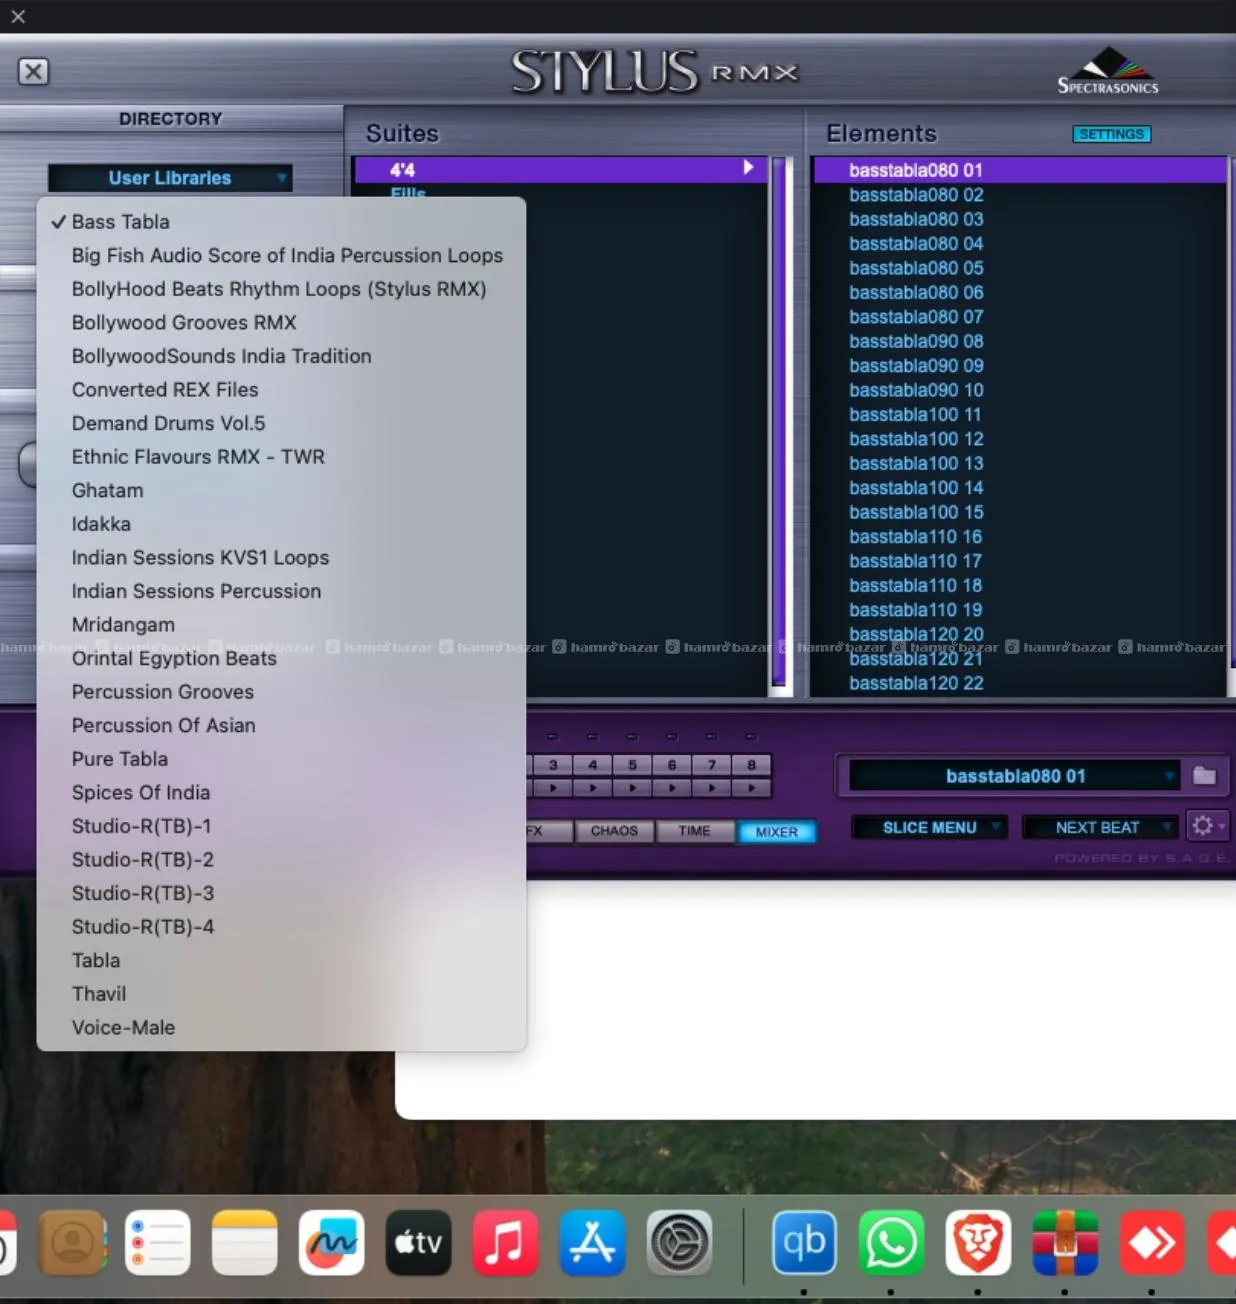Load Studio-R(TB)-4 library
The width and height of the screenshot is (1236, 1304).
pos(281,926)
